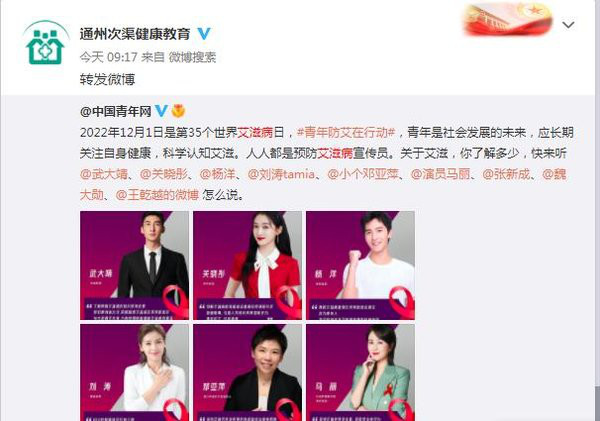Open the @刘涛tamia mention
The width and height of the screenshot is (600, 421).
click(x=281, y=175)
